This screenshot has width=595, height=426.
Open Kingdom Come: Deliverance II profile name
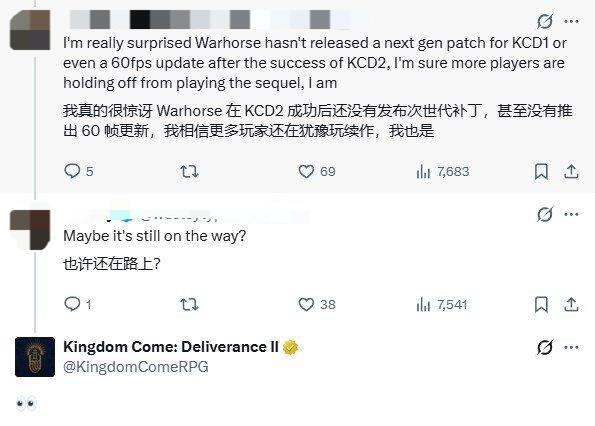[x=171, y=347]
